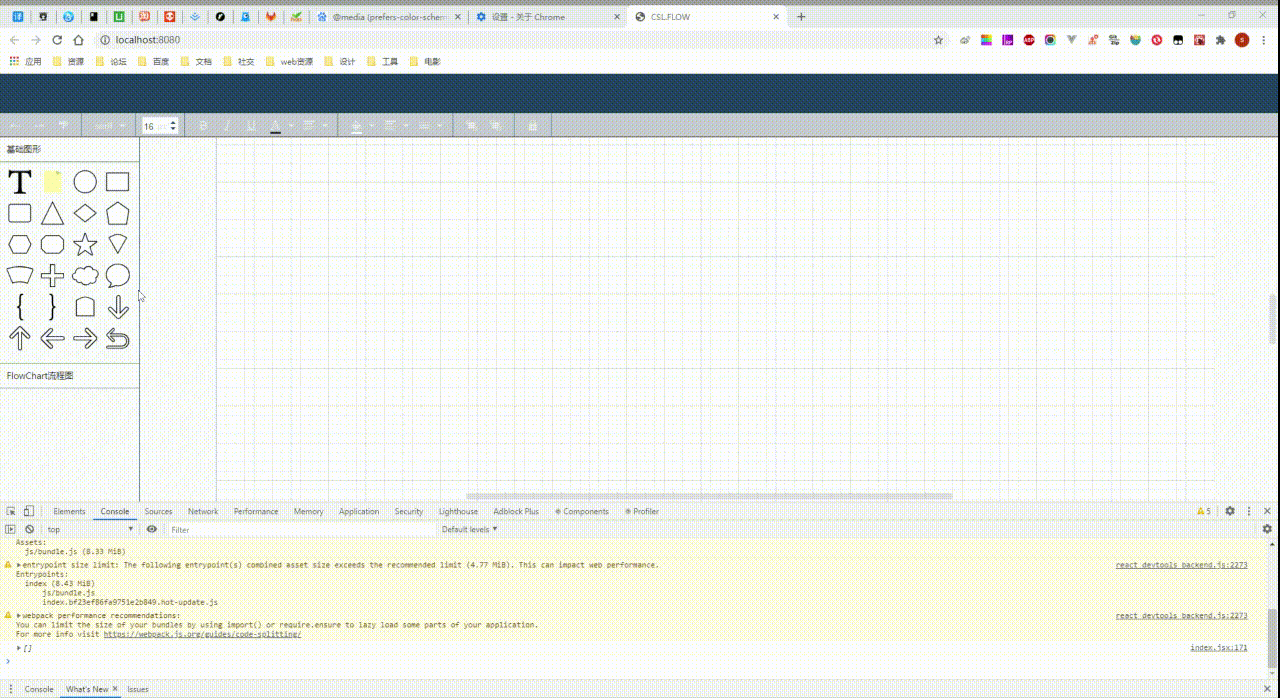Screen dimensions: 1280x698
Task: Open DevTools settings gear
Action: pos(1230,511)
